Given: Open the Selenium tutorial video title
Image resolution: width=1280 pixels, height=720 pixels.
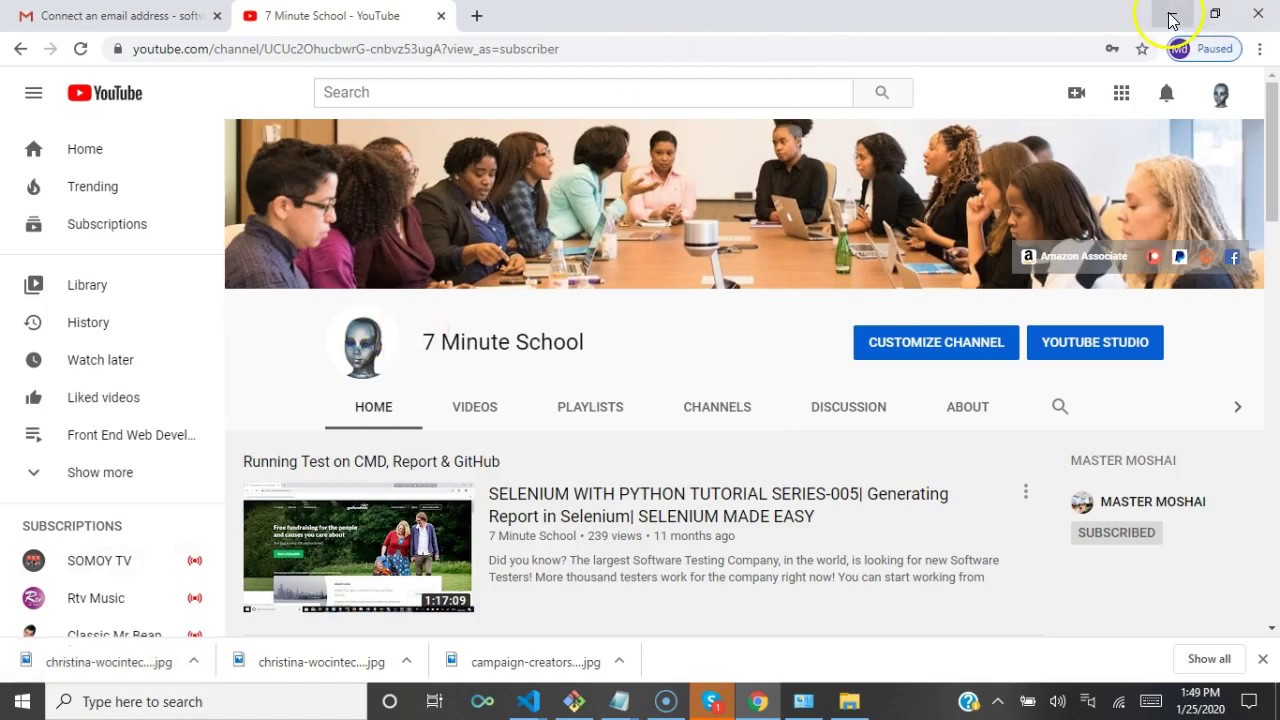Looking at the screenshot, I should coord(718,505).
